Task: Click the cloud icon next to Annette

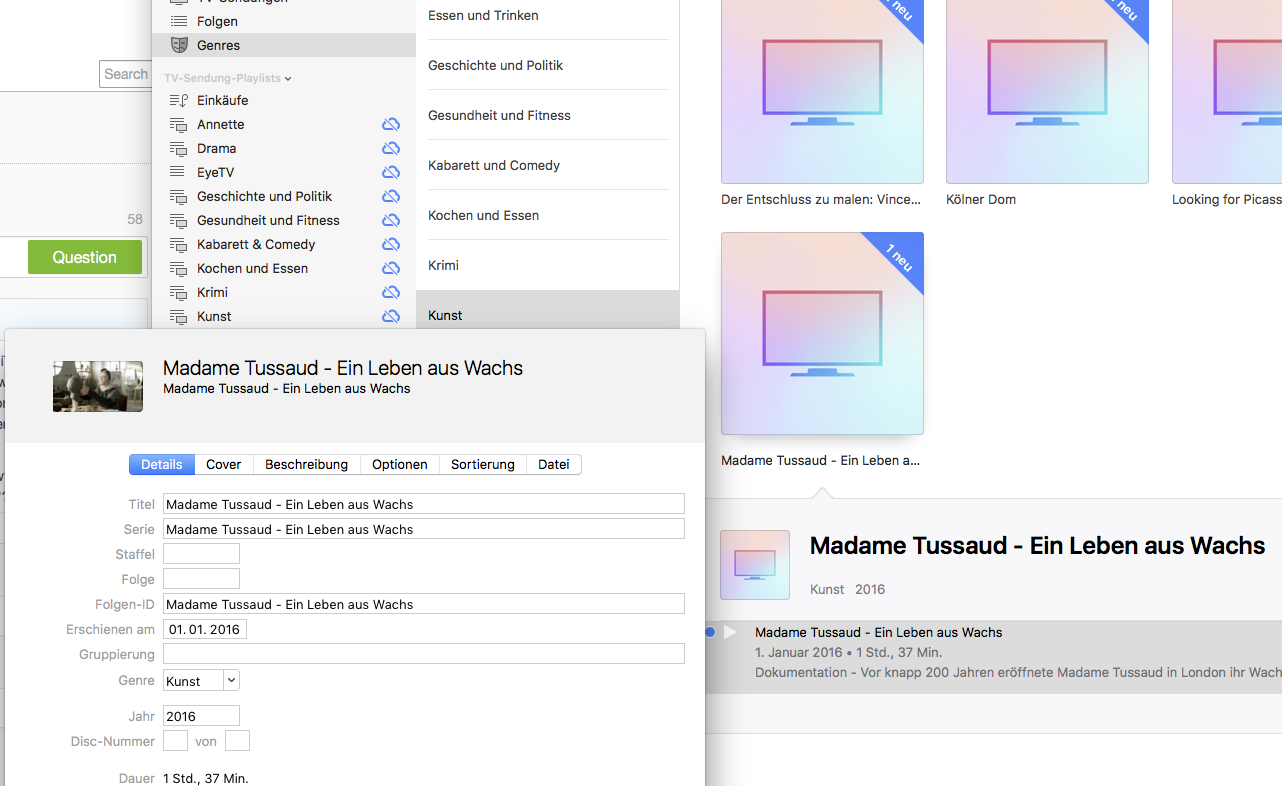Action: pos(391,124)
